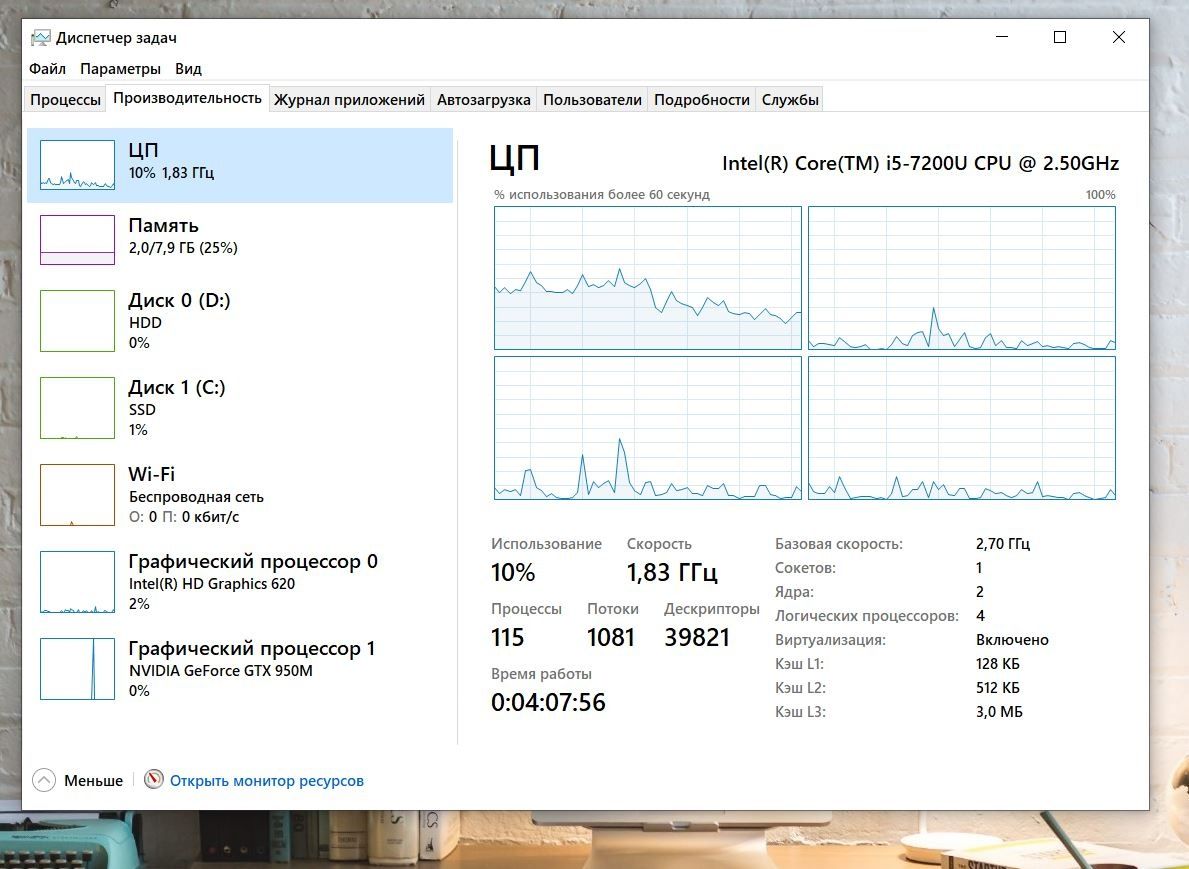
Task: Click the graph with a peak around 30% in its middle
Action: tap(962, 278)
